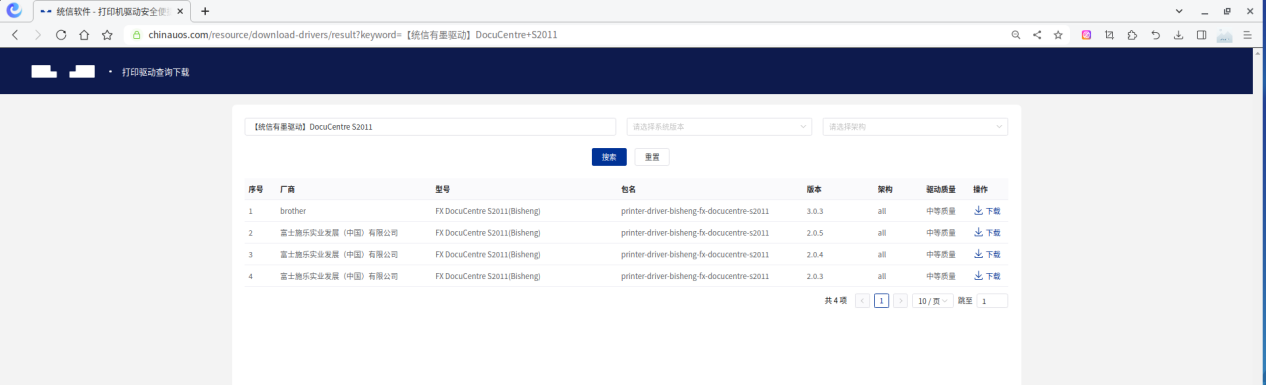Click package name cell in row 1
1266x385 pixels.
tap(695, 211)
